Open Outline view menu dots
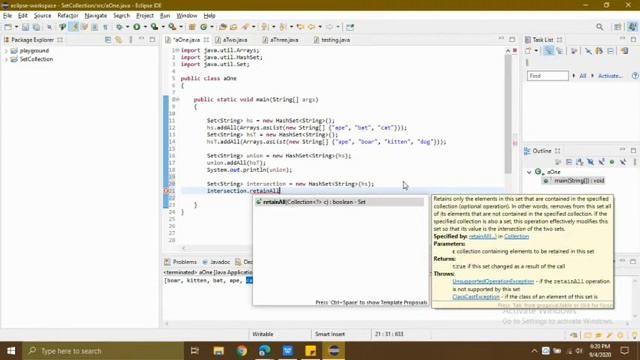 pyautogui.click(x=635, y=162)
